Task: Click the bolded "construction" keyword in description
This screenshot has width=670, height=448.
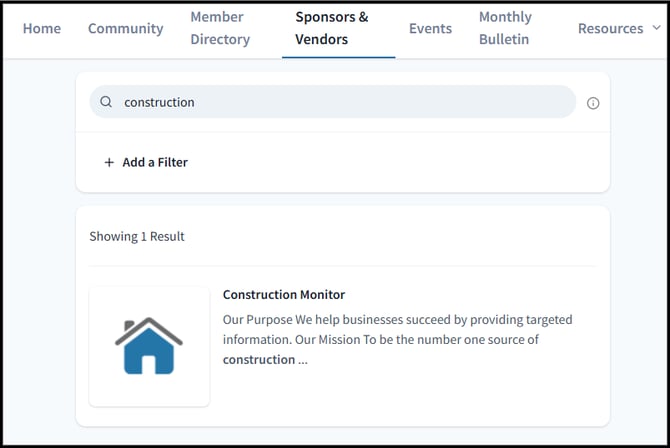Action: (258, 360)
